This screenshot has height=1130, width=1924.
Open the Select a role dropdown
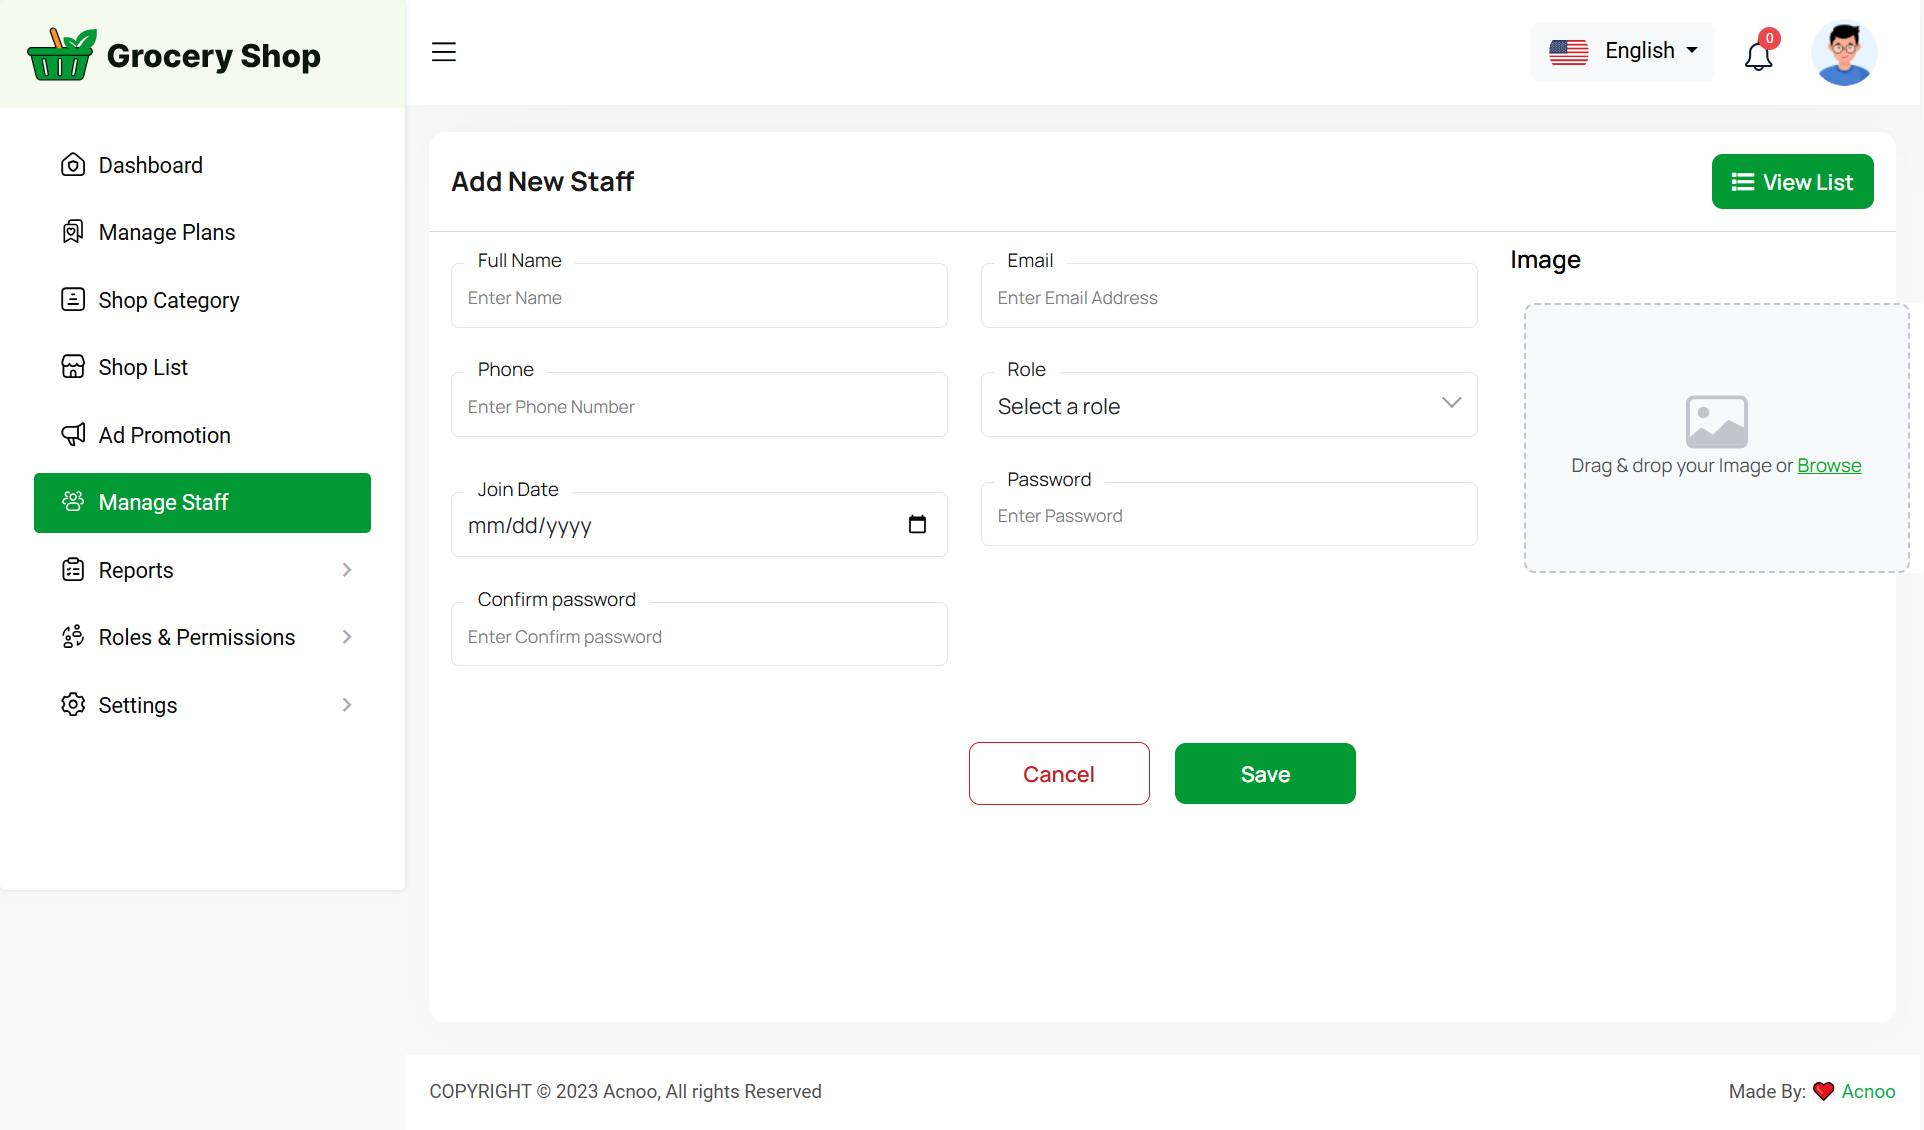point(1228,405)
